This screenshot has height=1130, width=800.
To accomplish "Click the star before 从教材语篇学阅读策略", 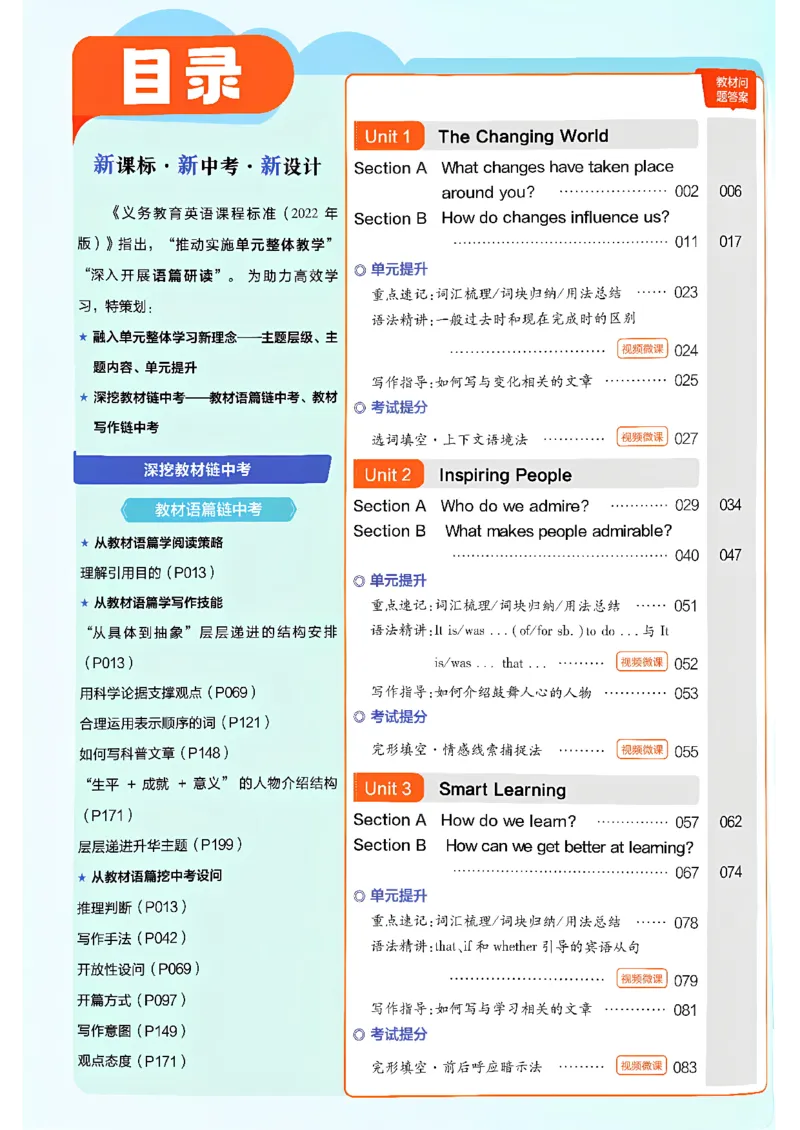I will (x=84, y=543).
